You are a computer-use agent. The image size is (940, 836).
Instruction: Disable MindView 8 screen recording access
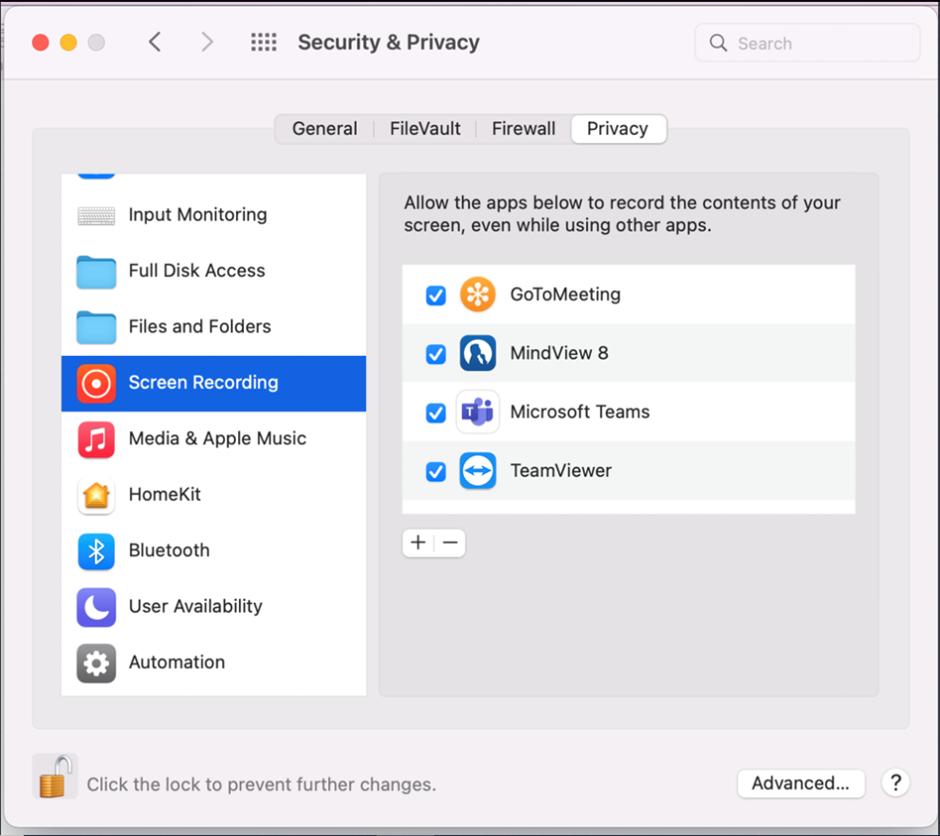435,354
